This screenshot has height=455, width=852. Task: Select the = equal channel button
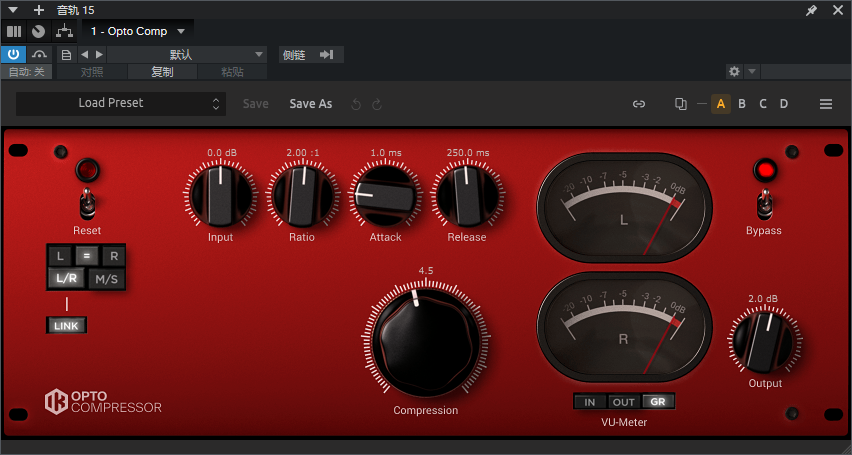pos(86,255)
